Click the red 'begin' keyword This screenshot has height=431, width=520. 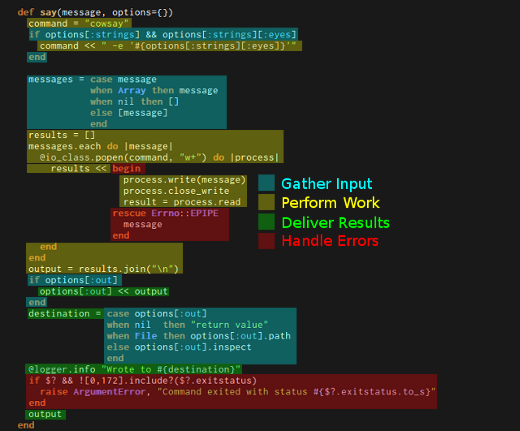click(x=126, y=168)
